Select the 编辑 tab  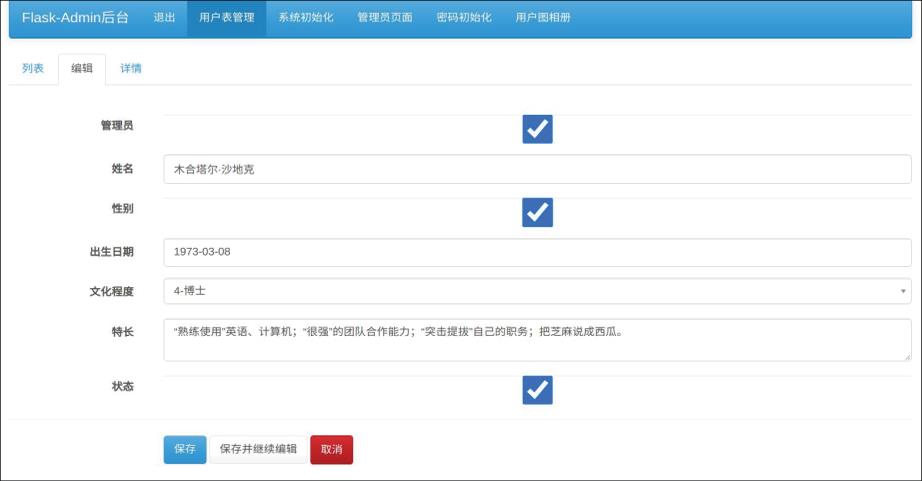82,68
